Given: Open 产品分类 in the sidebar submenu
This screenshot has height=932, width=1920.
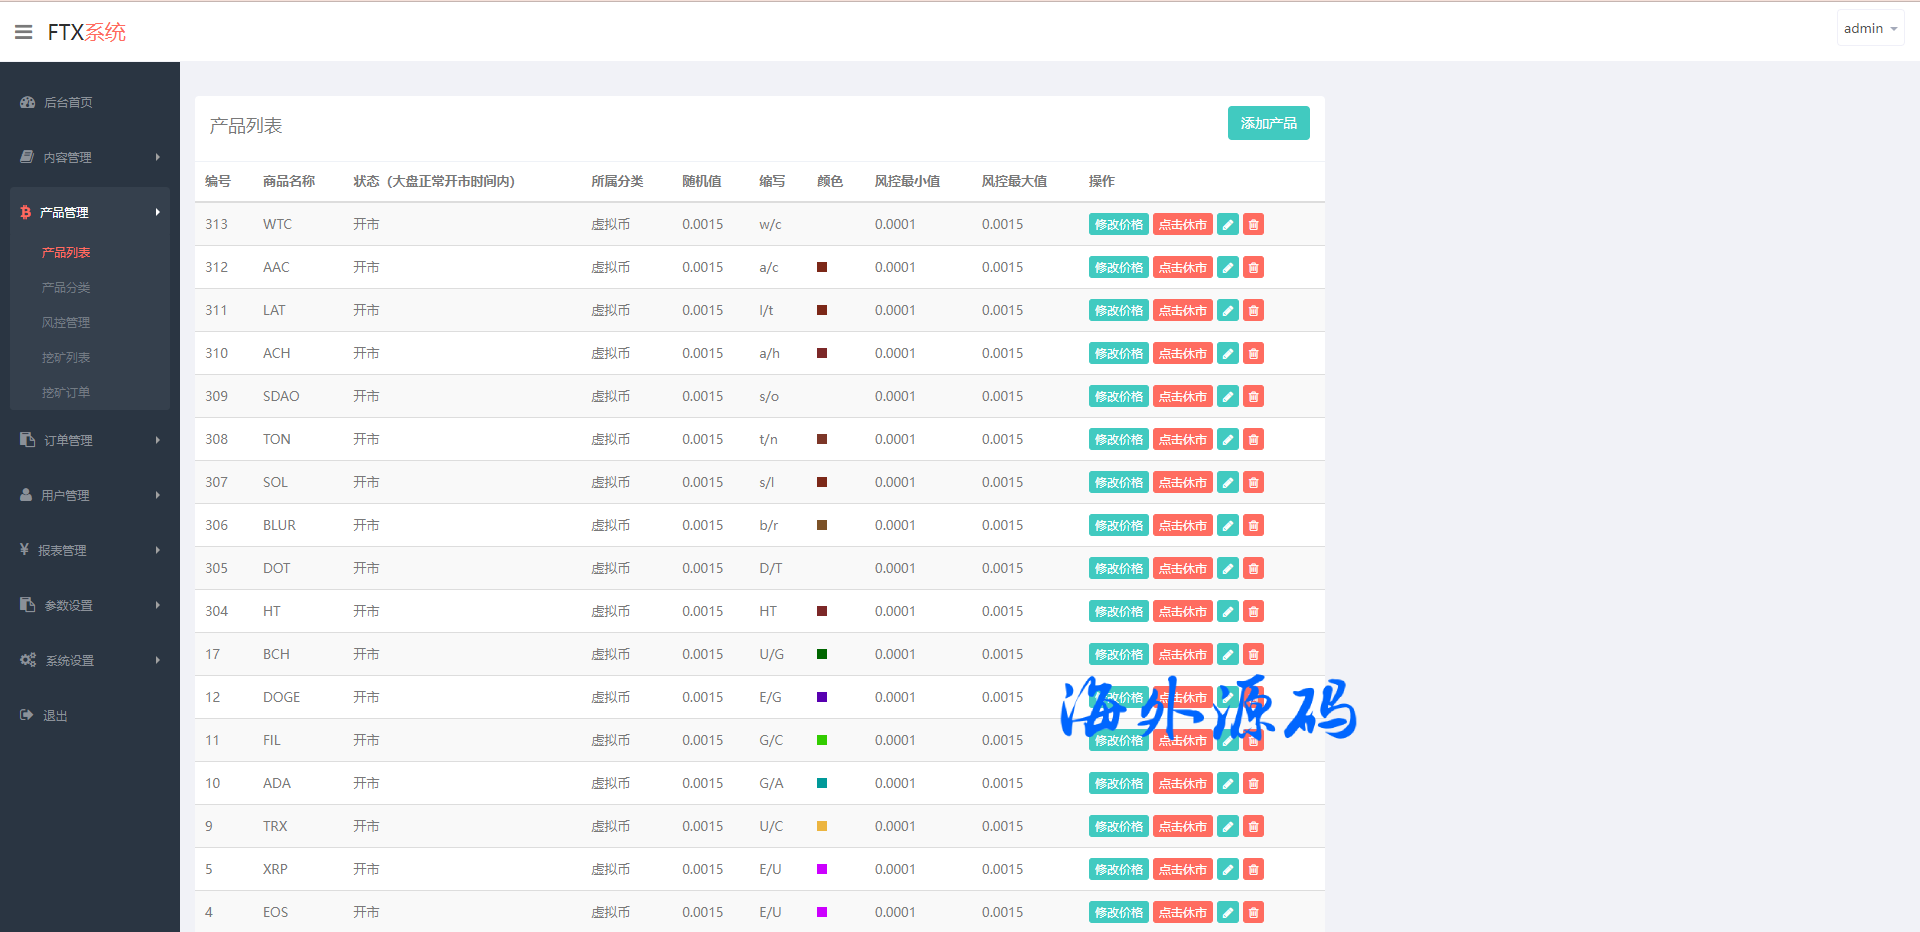Looking at the screenshot, I should tap(66, 287).
